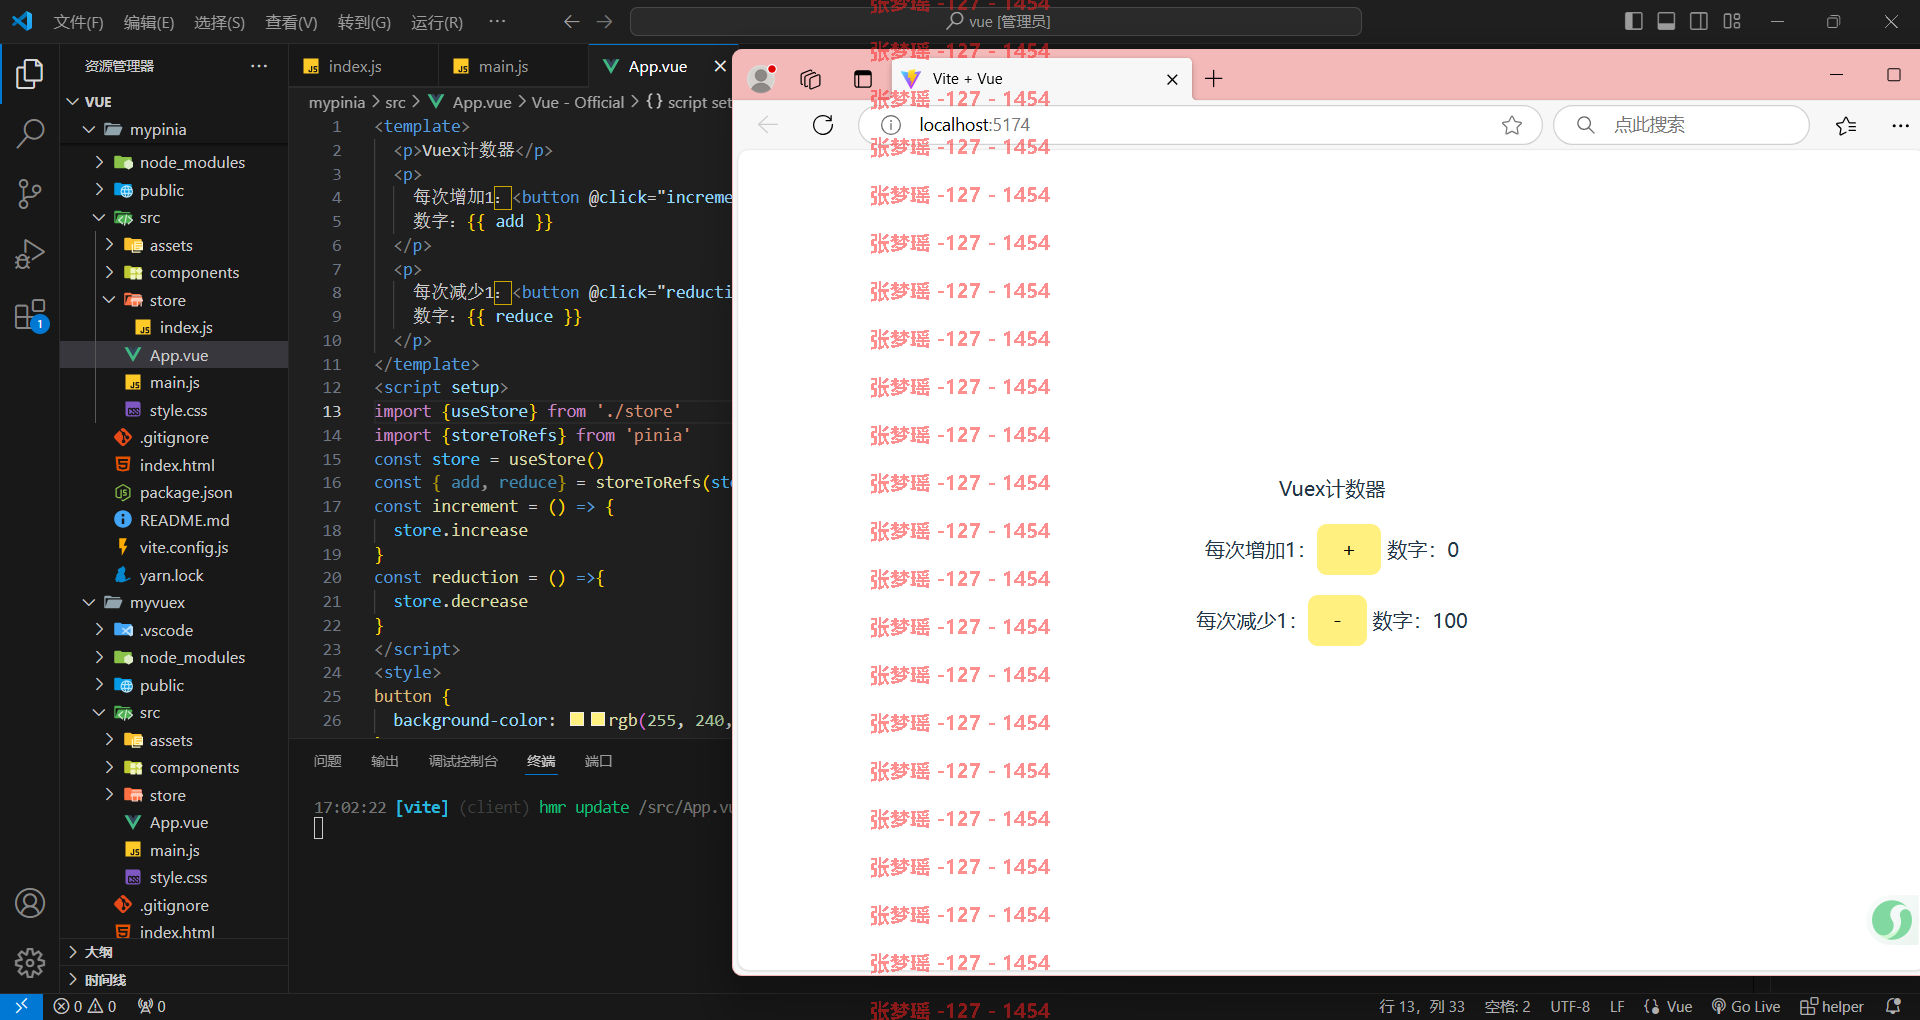Open a new browser tab with plus
This screenshot has width=1920, height=1020.
click(x=1214, y=79)
